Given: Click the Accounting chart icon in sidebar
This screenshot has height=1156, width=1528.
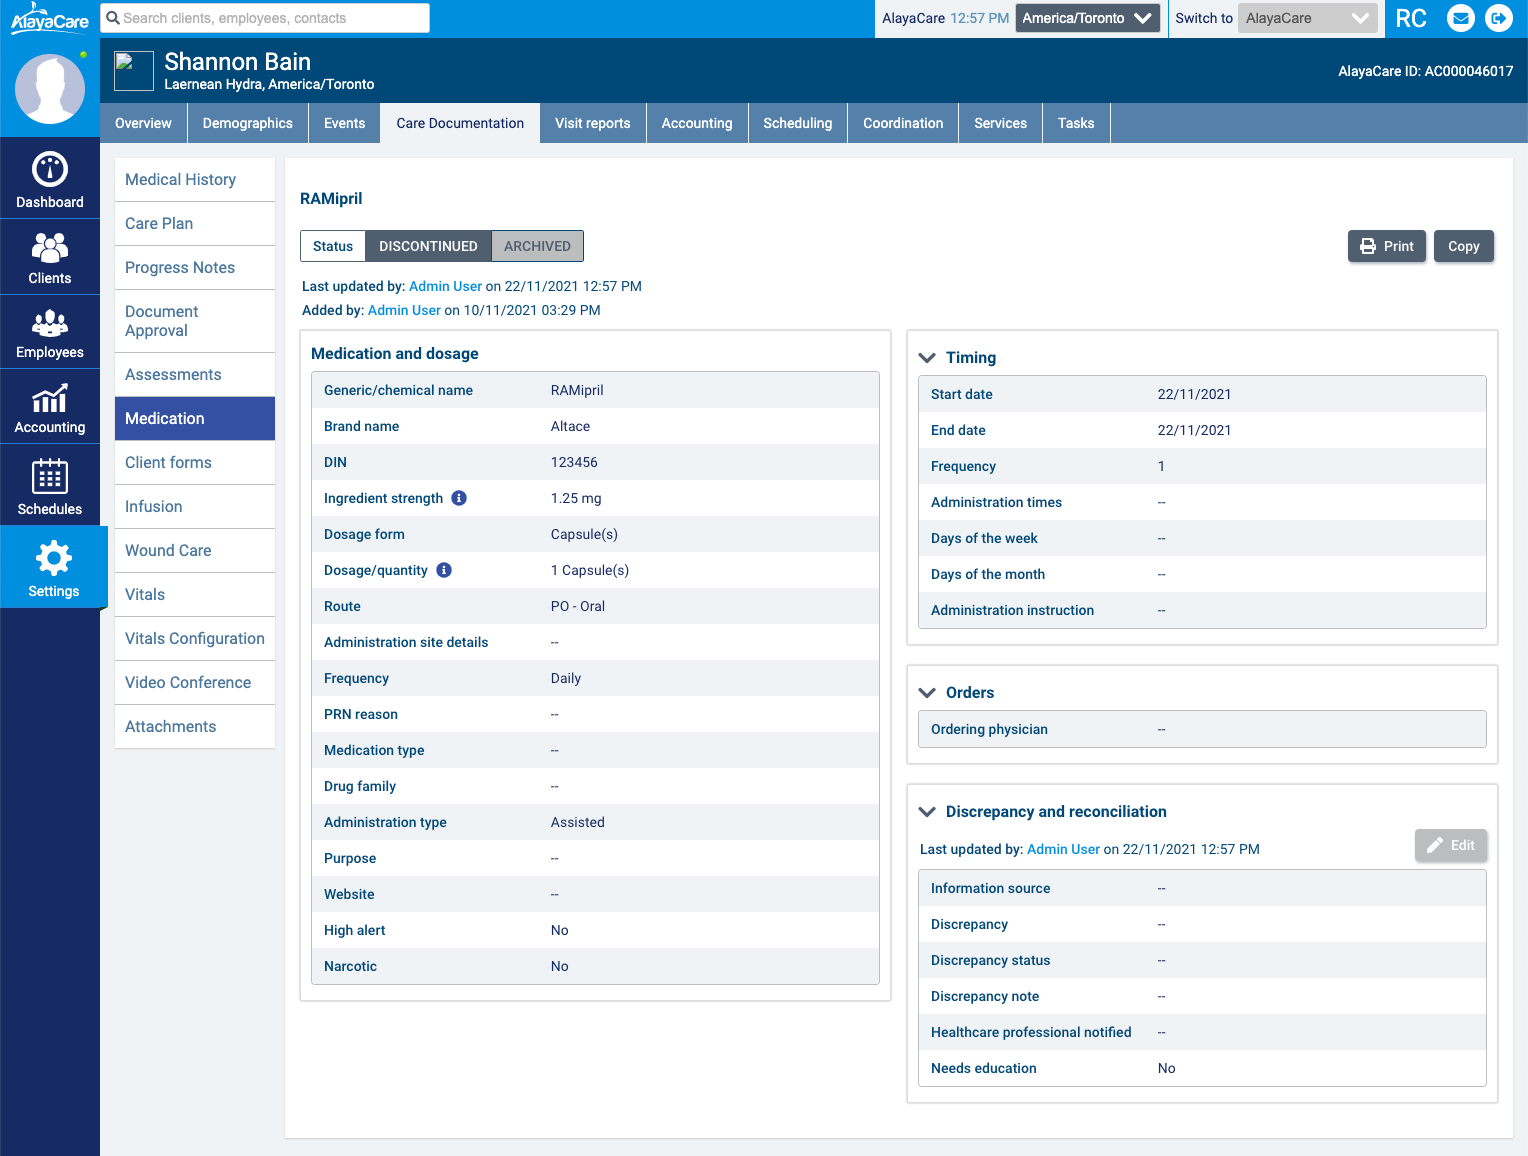Looking at the screenshot, I should click(50, 399).
